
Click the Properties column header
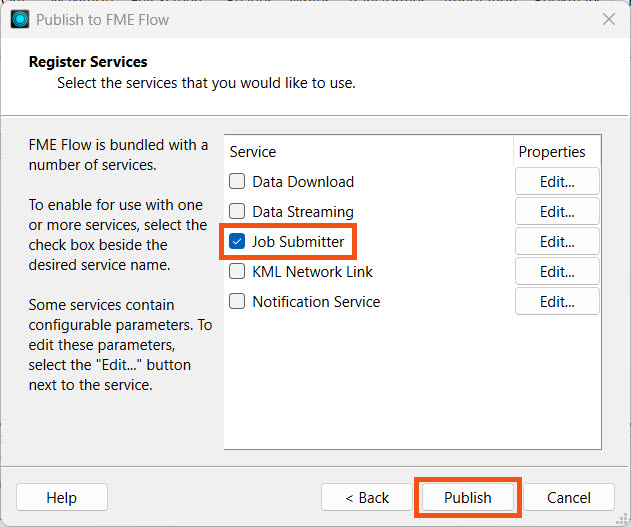(x=552, y=152)
